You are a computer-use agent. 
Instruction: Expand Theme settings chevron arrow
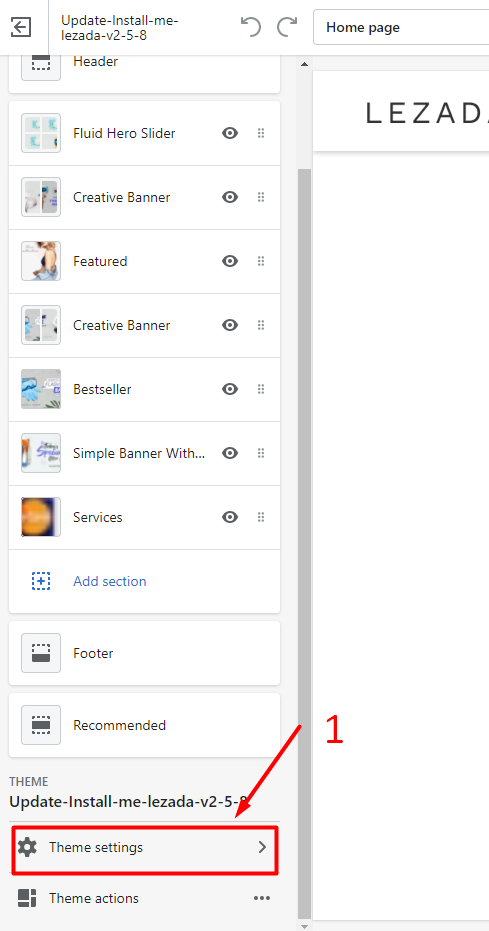point(262,847)
